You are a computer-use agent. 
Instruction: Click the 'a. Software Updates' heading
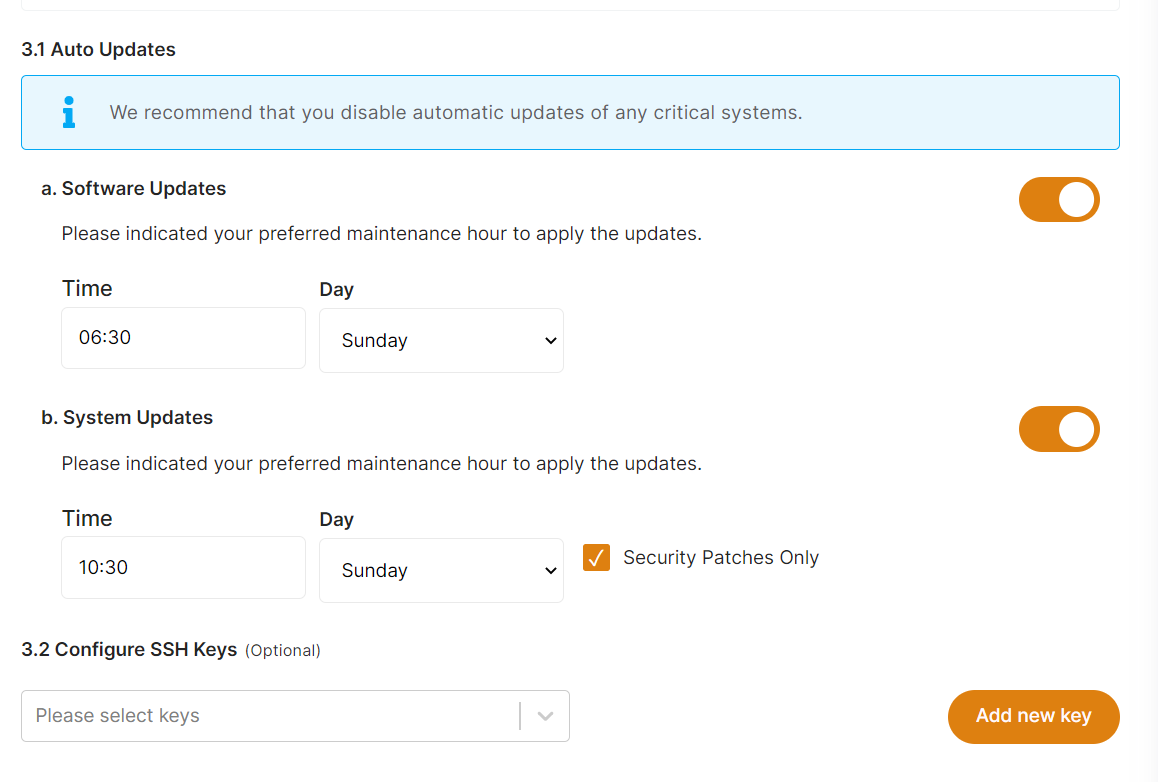point(134,189)
